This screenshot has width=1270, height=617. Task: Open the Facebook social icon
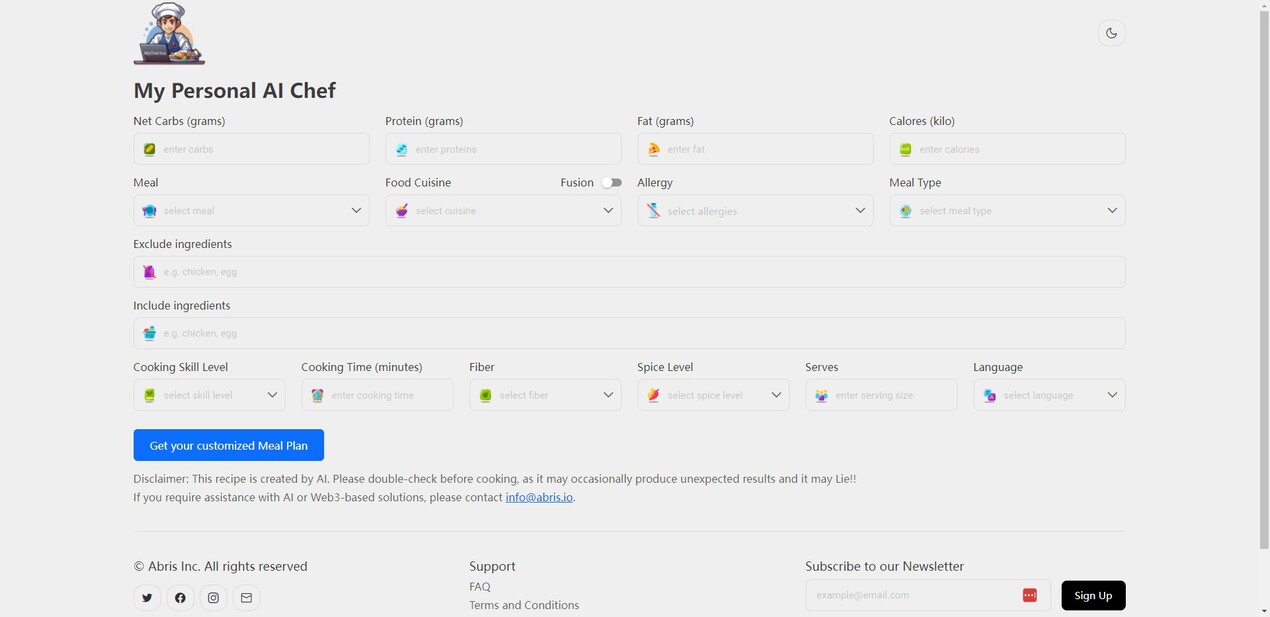point(180,598)
